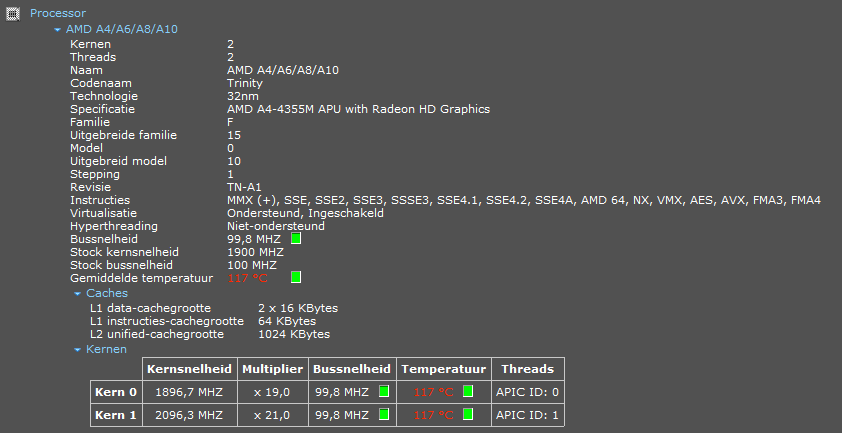Image resolution: width=842 pixels, height=433 pixels.
Task: Click the Multiplier column header
Action: 273,369
